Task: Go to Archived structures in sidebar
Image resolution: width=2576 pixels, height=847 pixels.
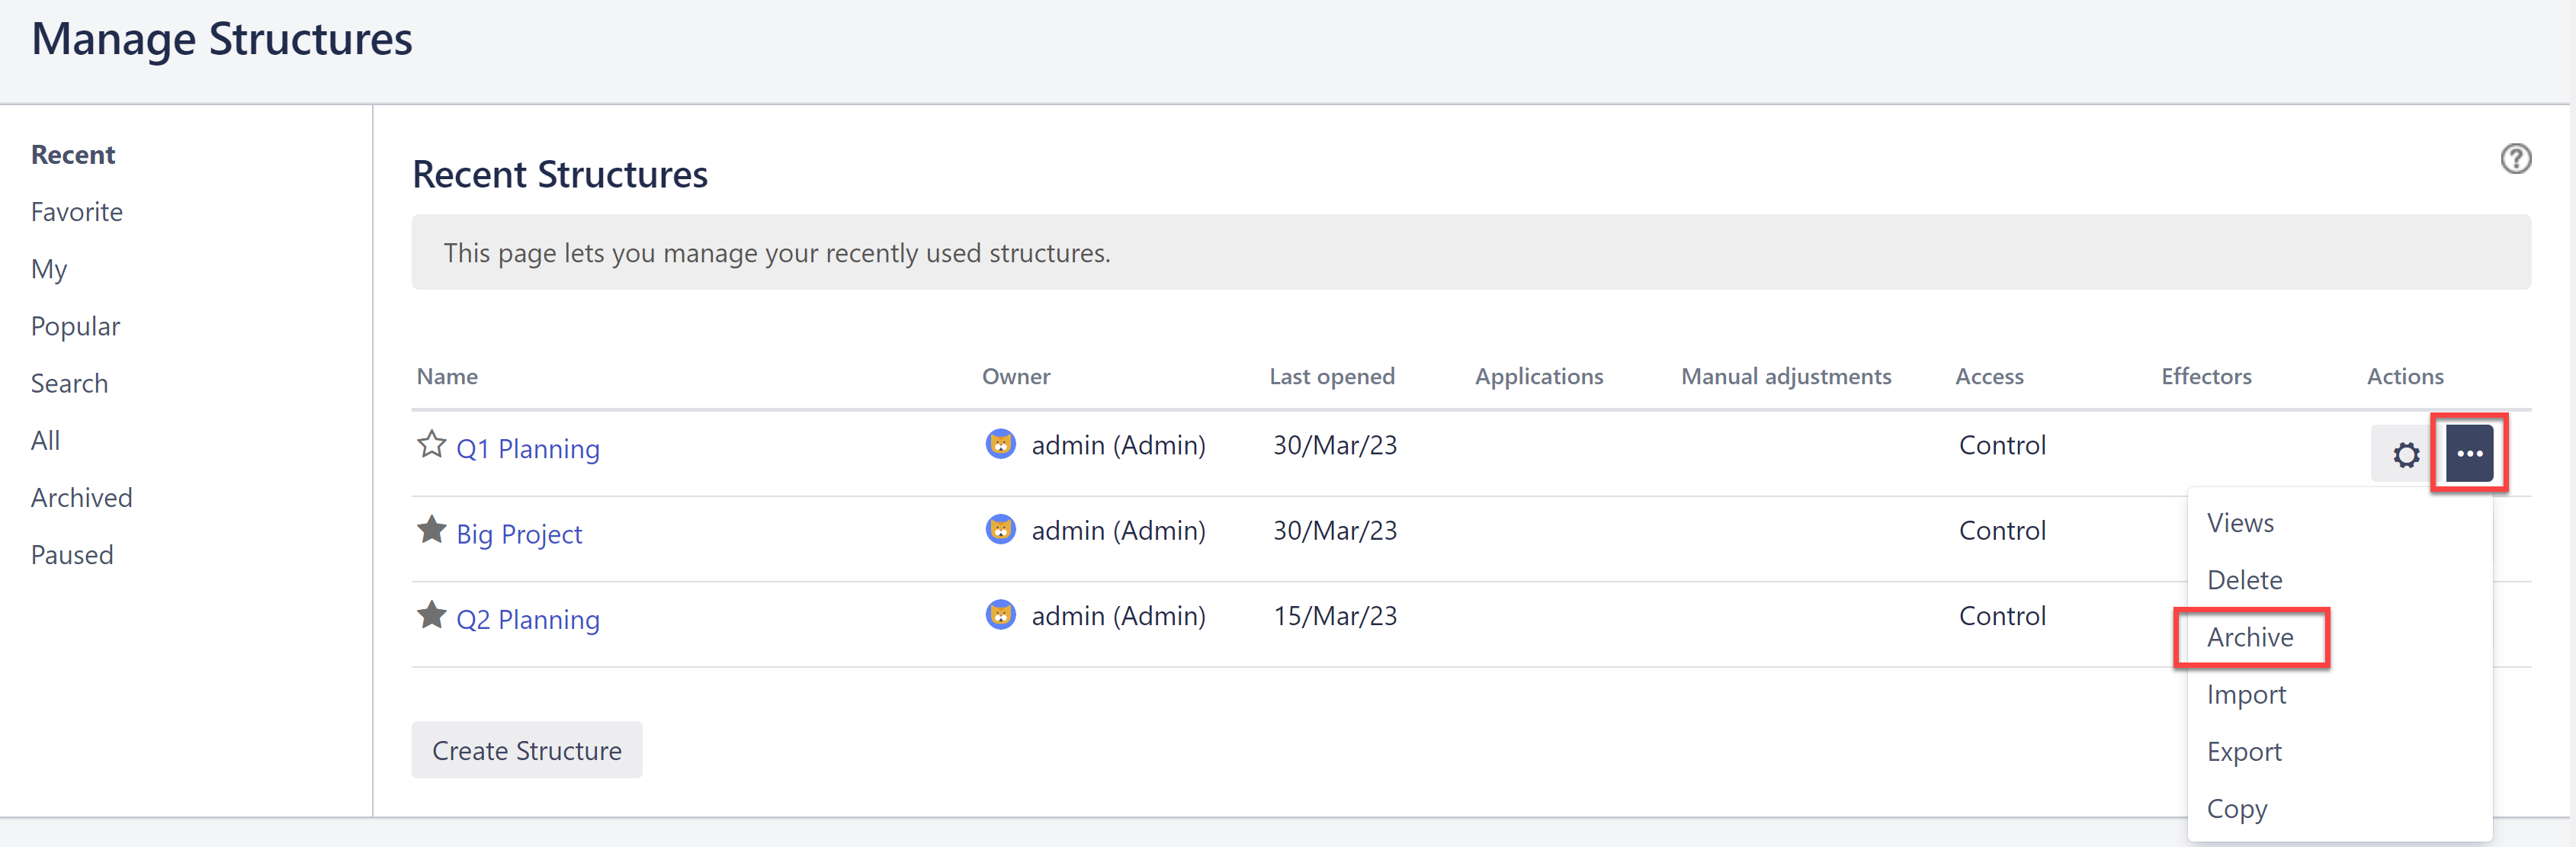Action: (x=81, y=498)
